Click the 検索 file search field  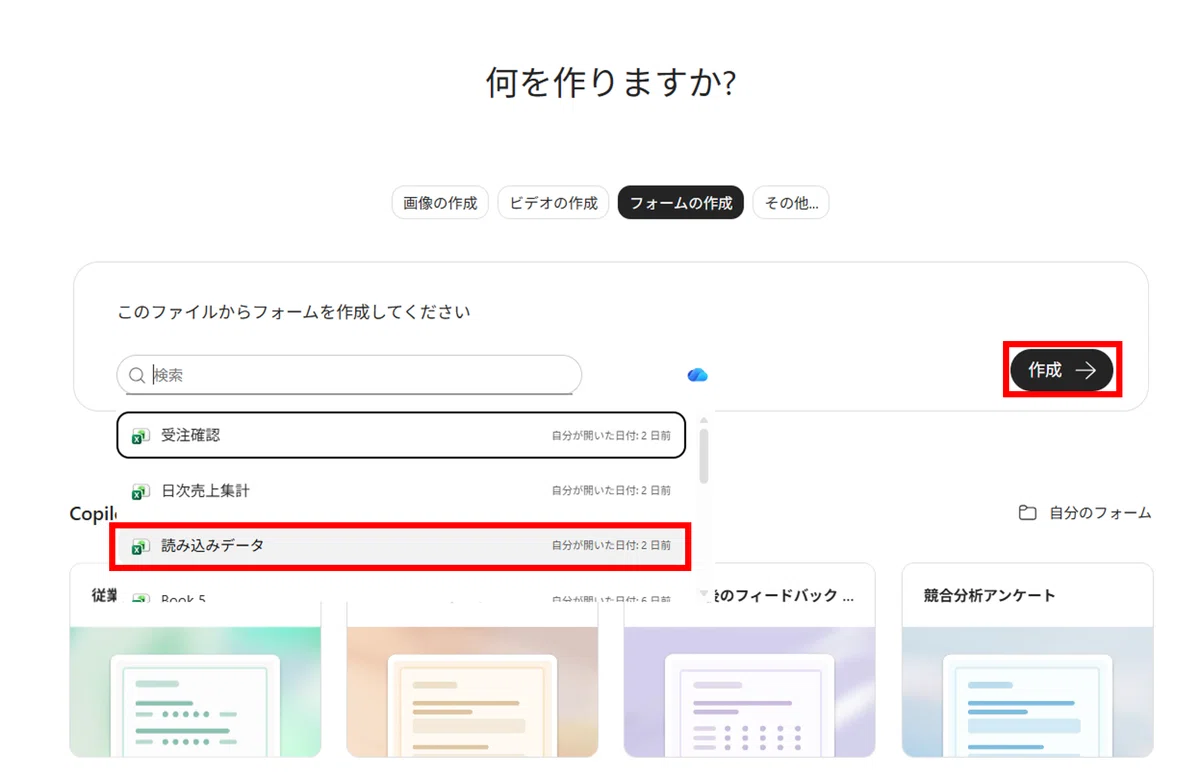(x=349, y=375)
